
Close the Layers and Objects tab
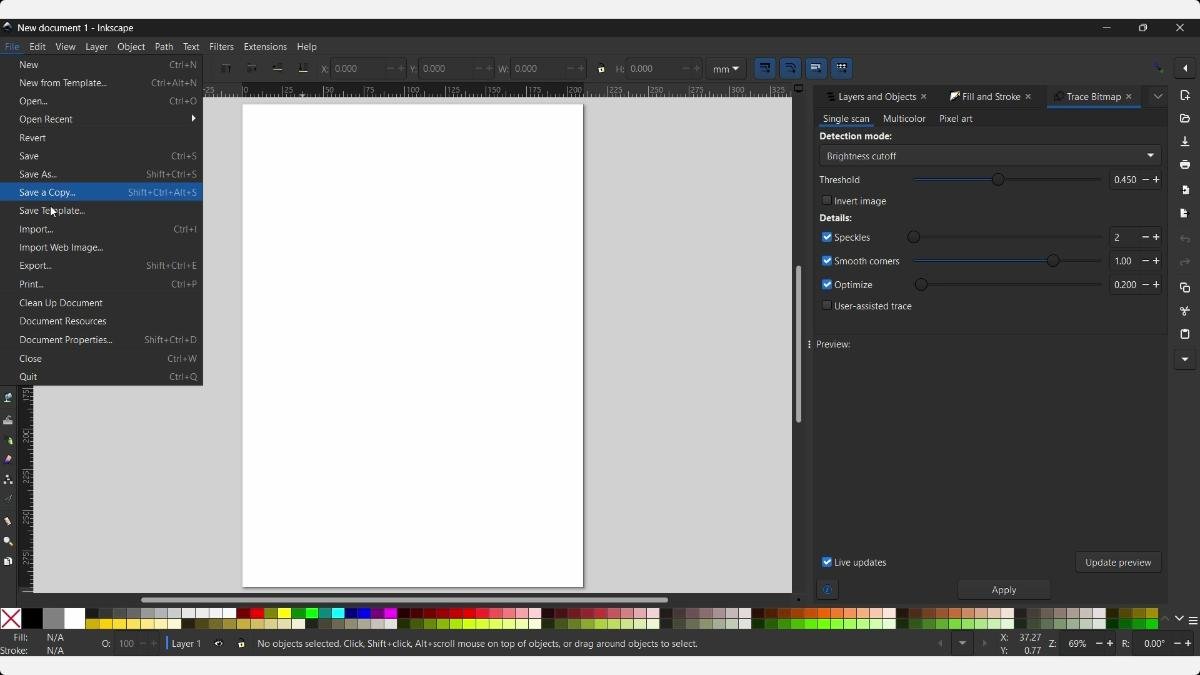(x=924, y=97)
